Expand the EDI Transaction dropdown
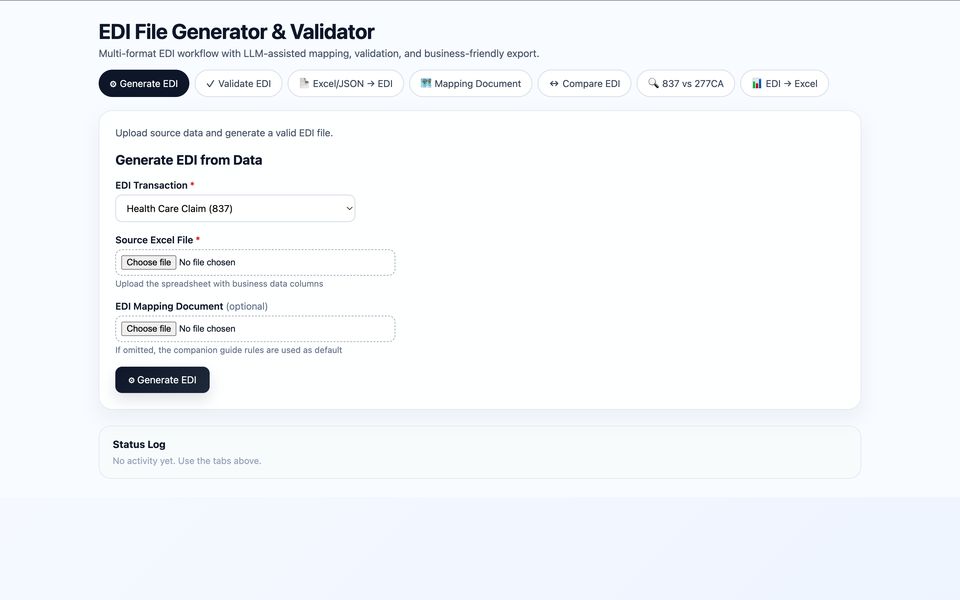960x600 pixels. pyautogui.click(x=235, y=208)
